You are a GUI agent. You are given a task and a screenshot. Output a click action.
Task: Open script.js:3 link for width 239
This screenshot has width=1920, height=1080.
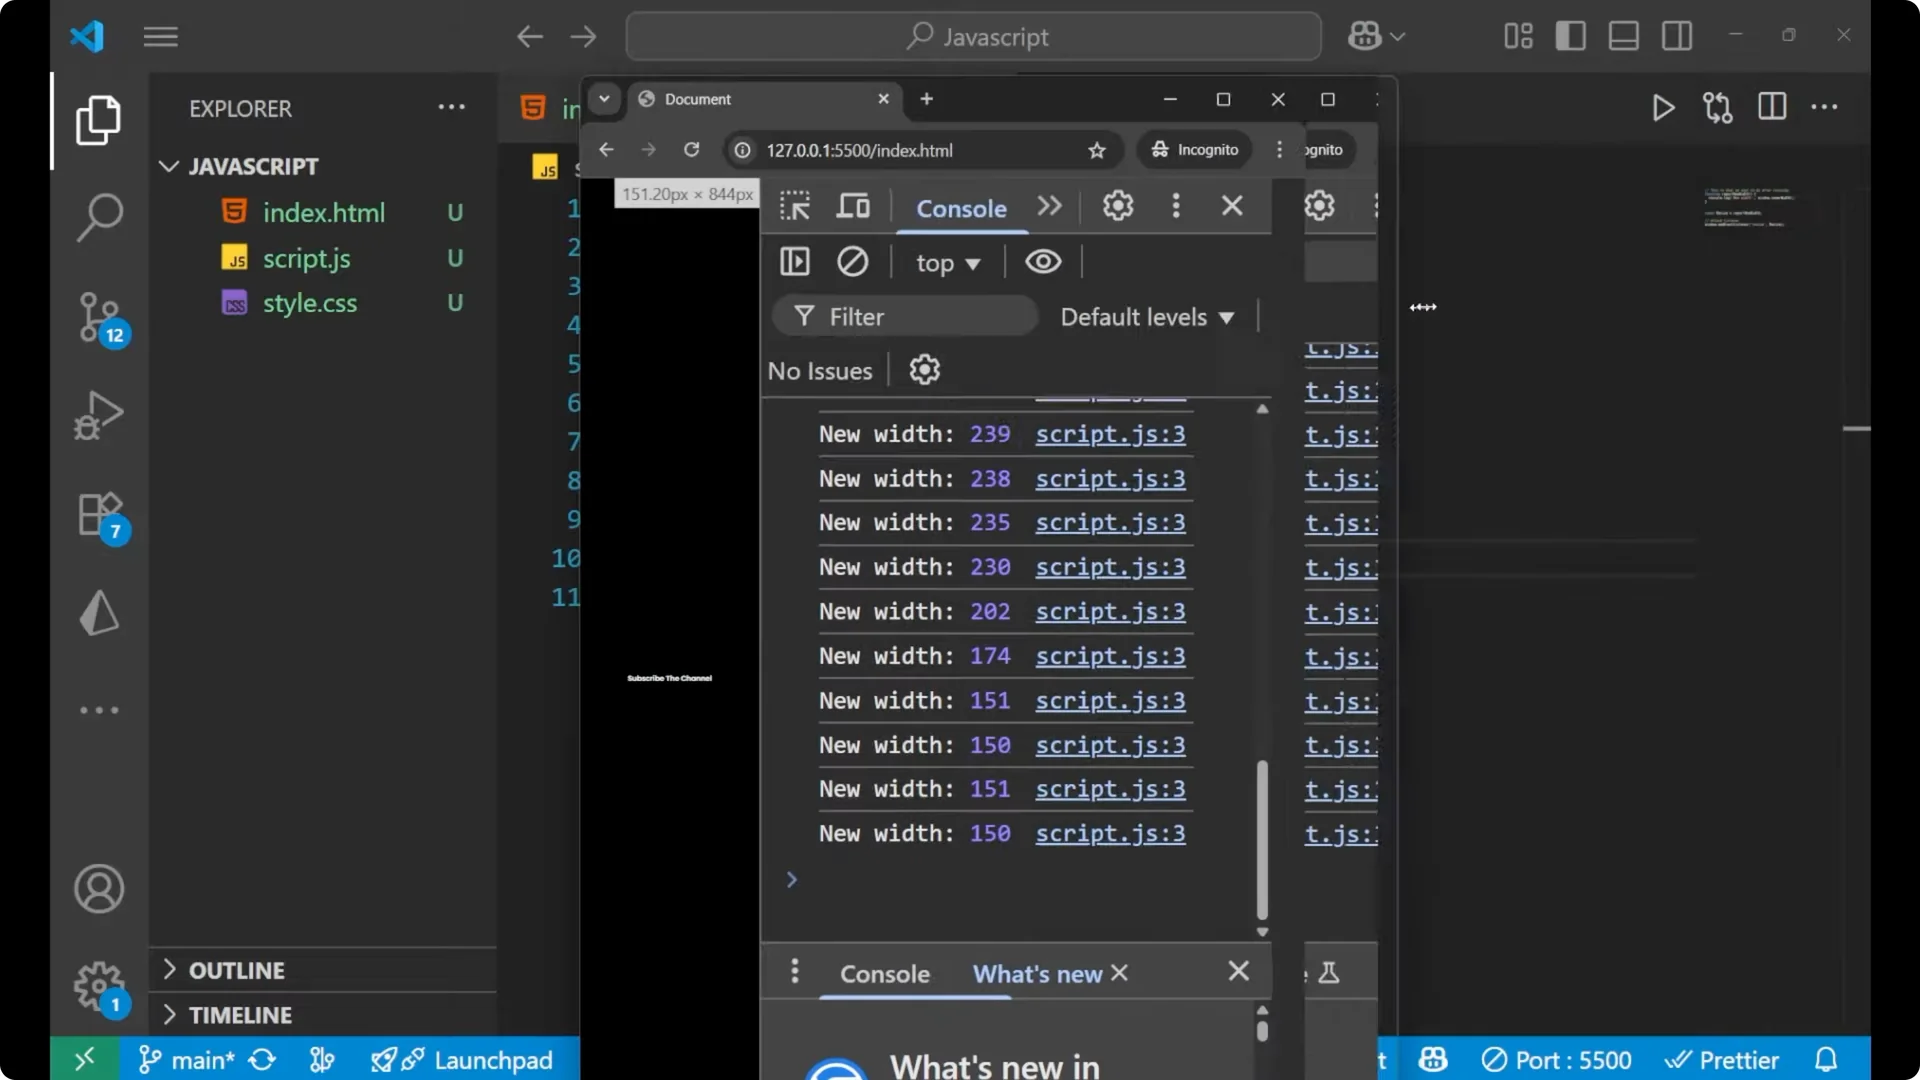coord(1110,434)
